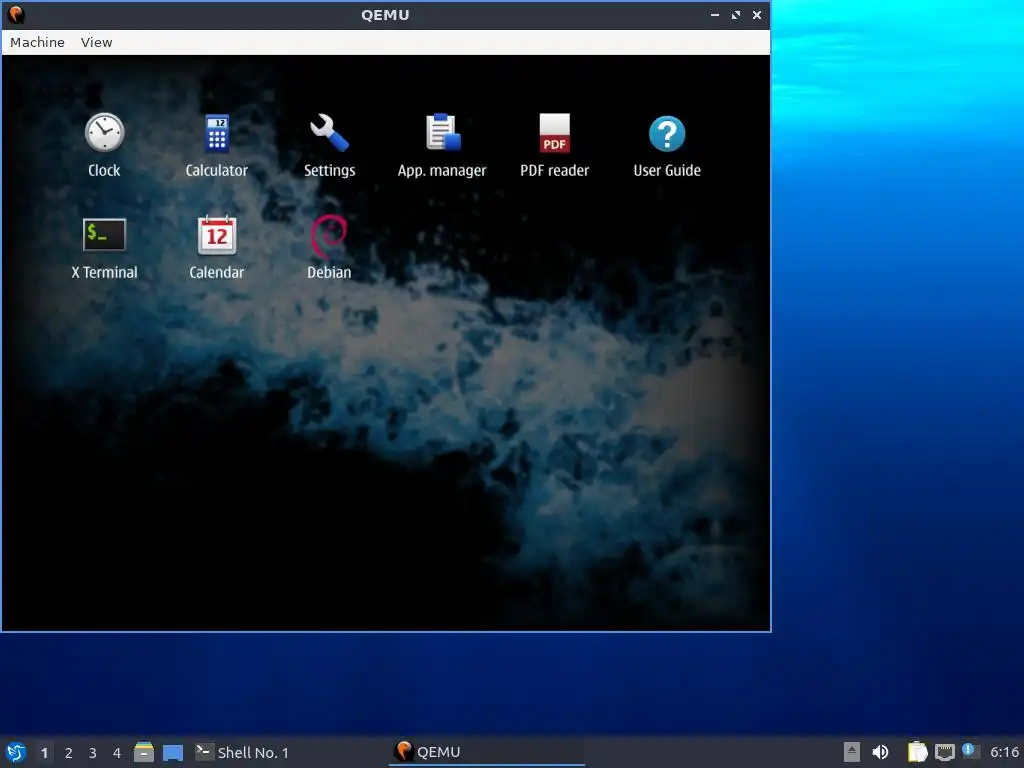Open the User Guide help icon
1024x768 pixels.
(667, 134)
